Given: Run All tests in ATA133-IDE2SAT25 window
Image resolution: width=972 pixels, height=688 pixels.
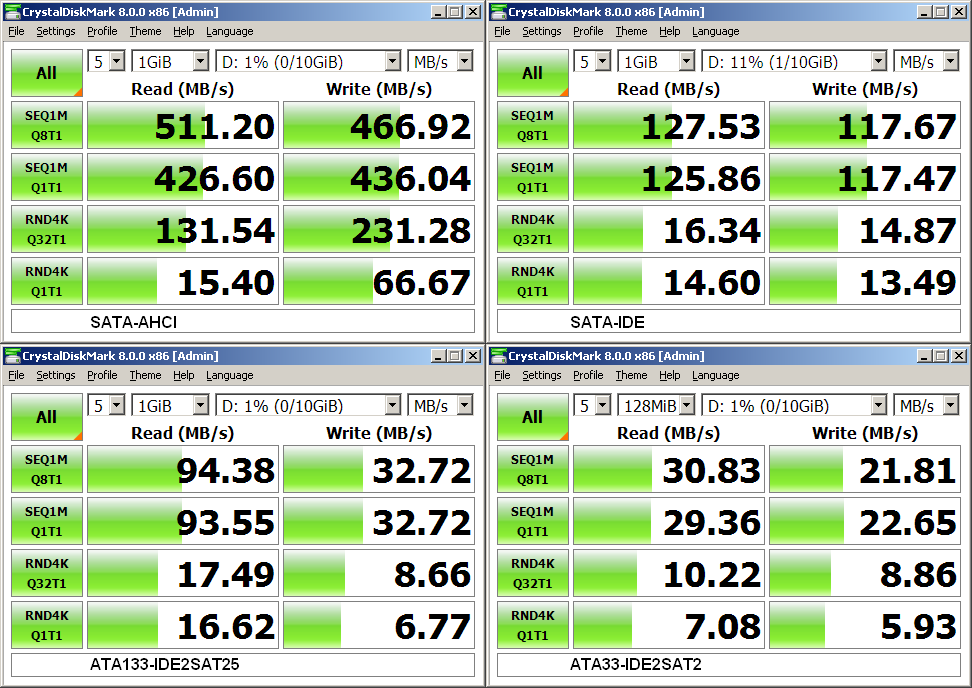Looking at the screenshot, I should (x=46, y=417).
